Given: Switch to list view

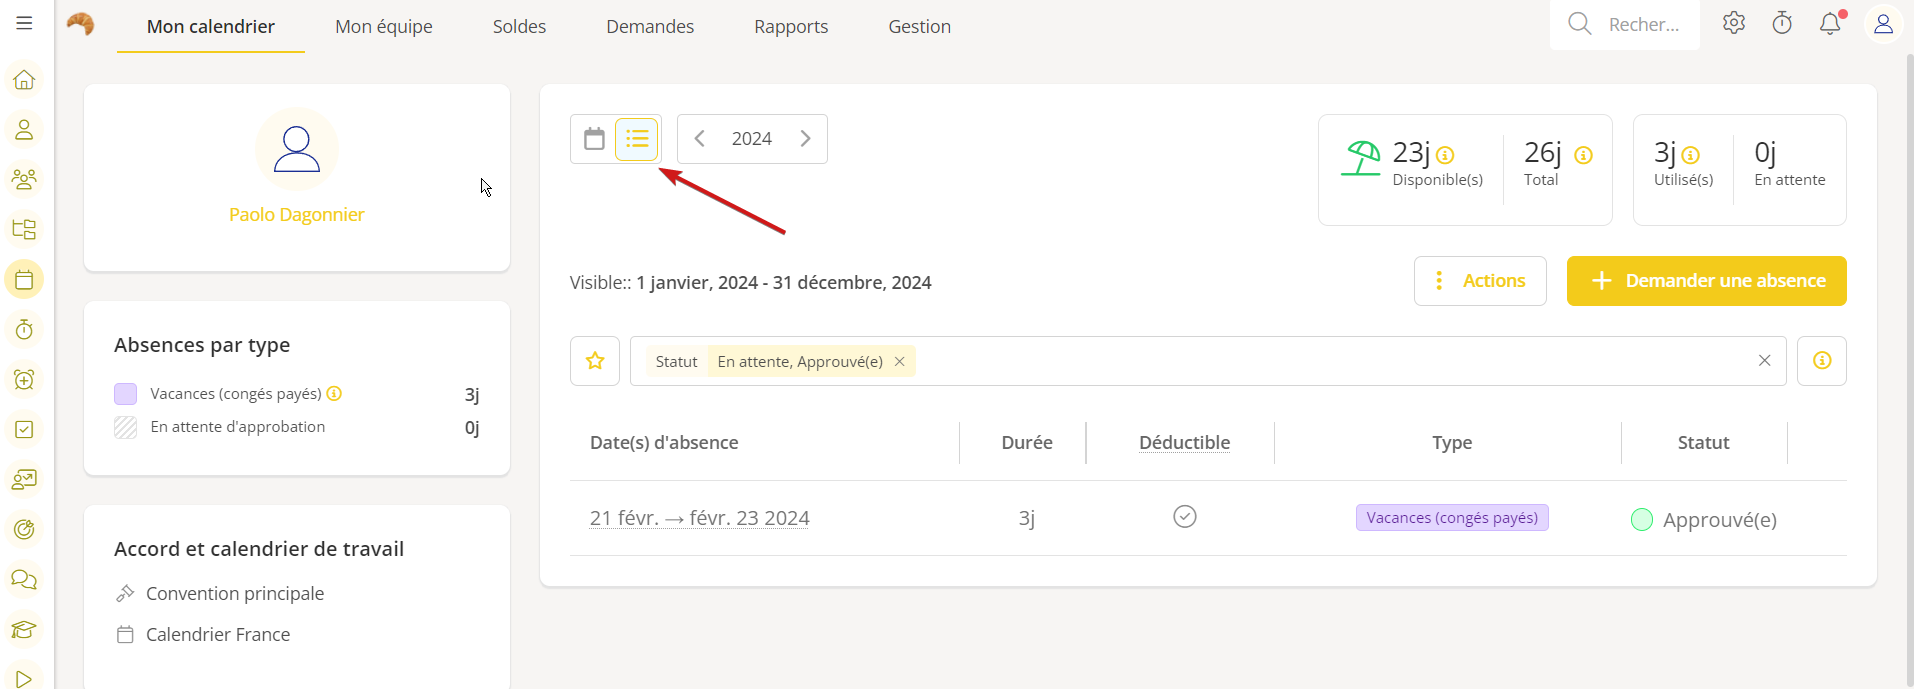Looking at the screenshot, I should [637, 139].
